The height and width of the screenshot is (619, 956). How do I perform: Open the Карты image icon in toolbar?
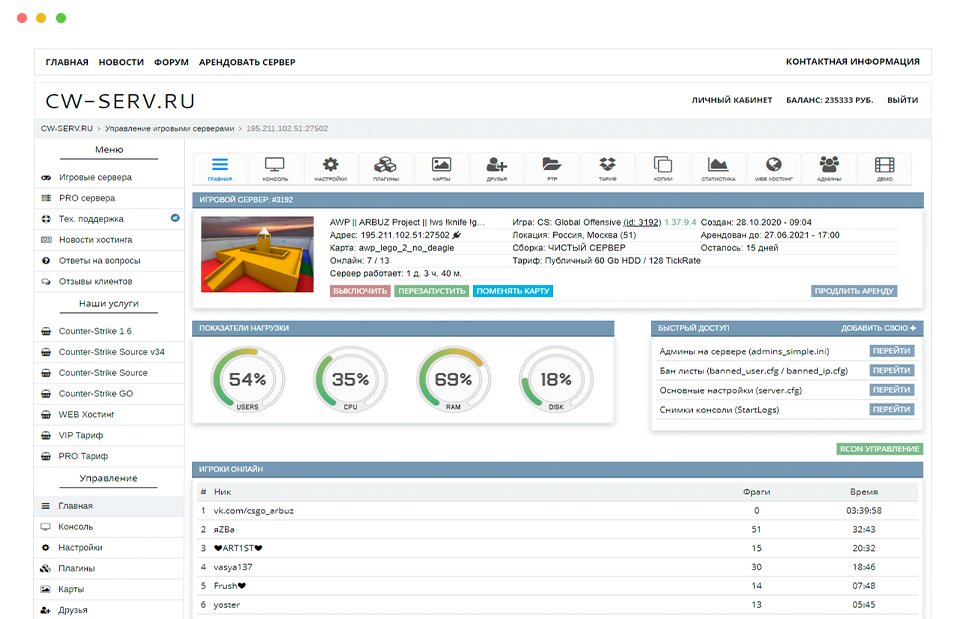441,168
